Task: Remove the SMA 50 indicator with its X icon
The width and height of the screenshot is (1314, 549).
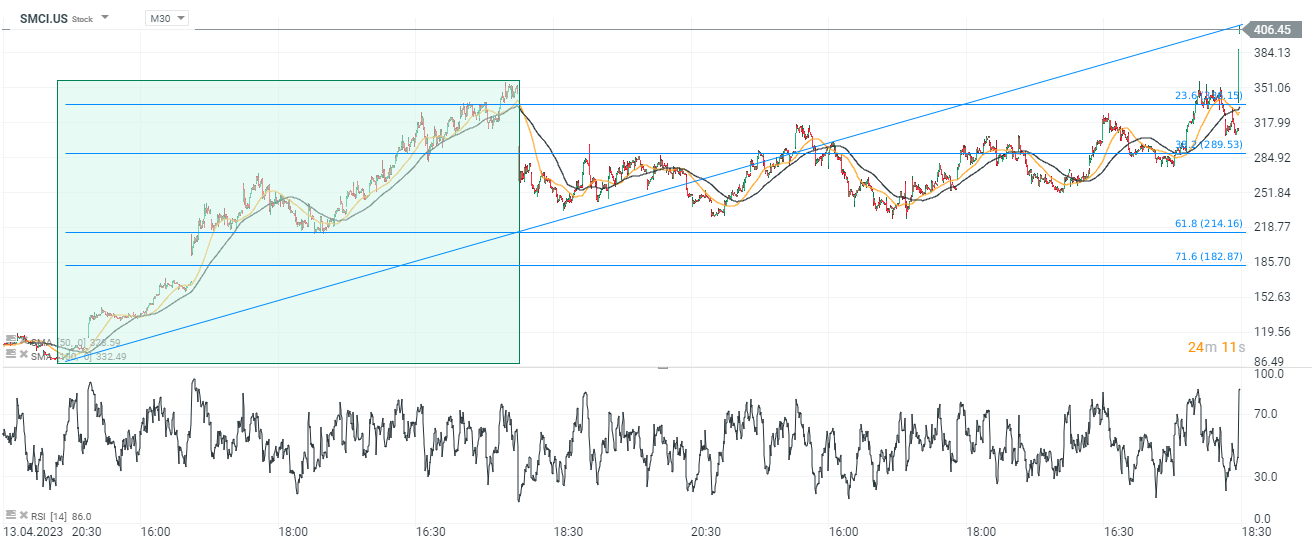Action: pos(24,339)
